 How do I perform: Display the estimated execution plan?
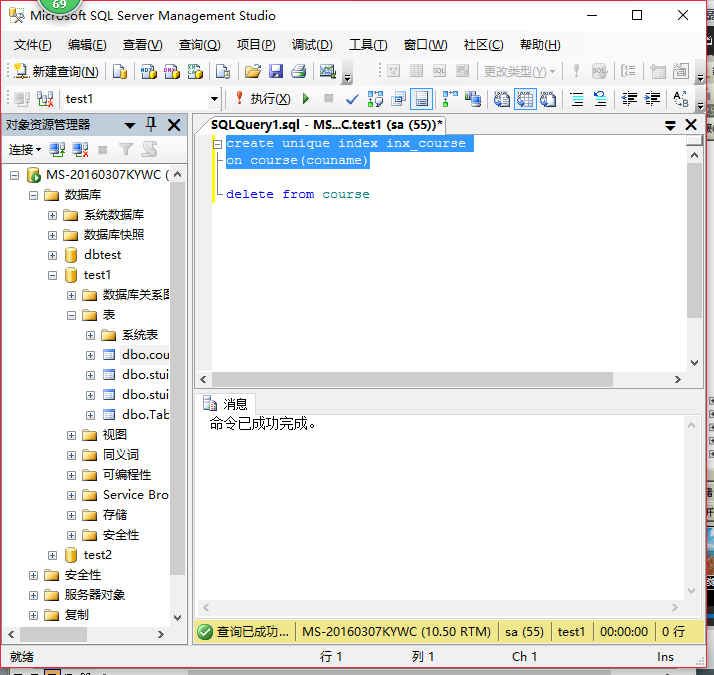376,98
